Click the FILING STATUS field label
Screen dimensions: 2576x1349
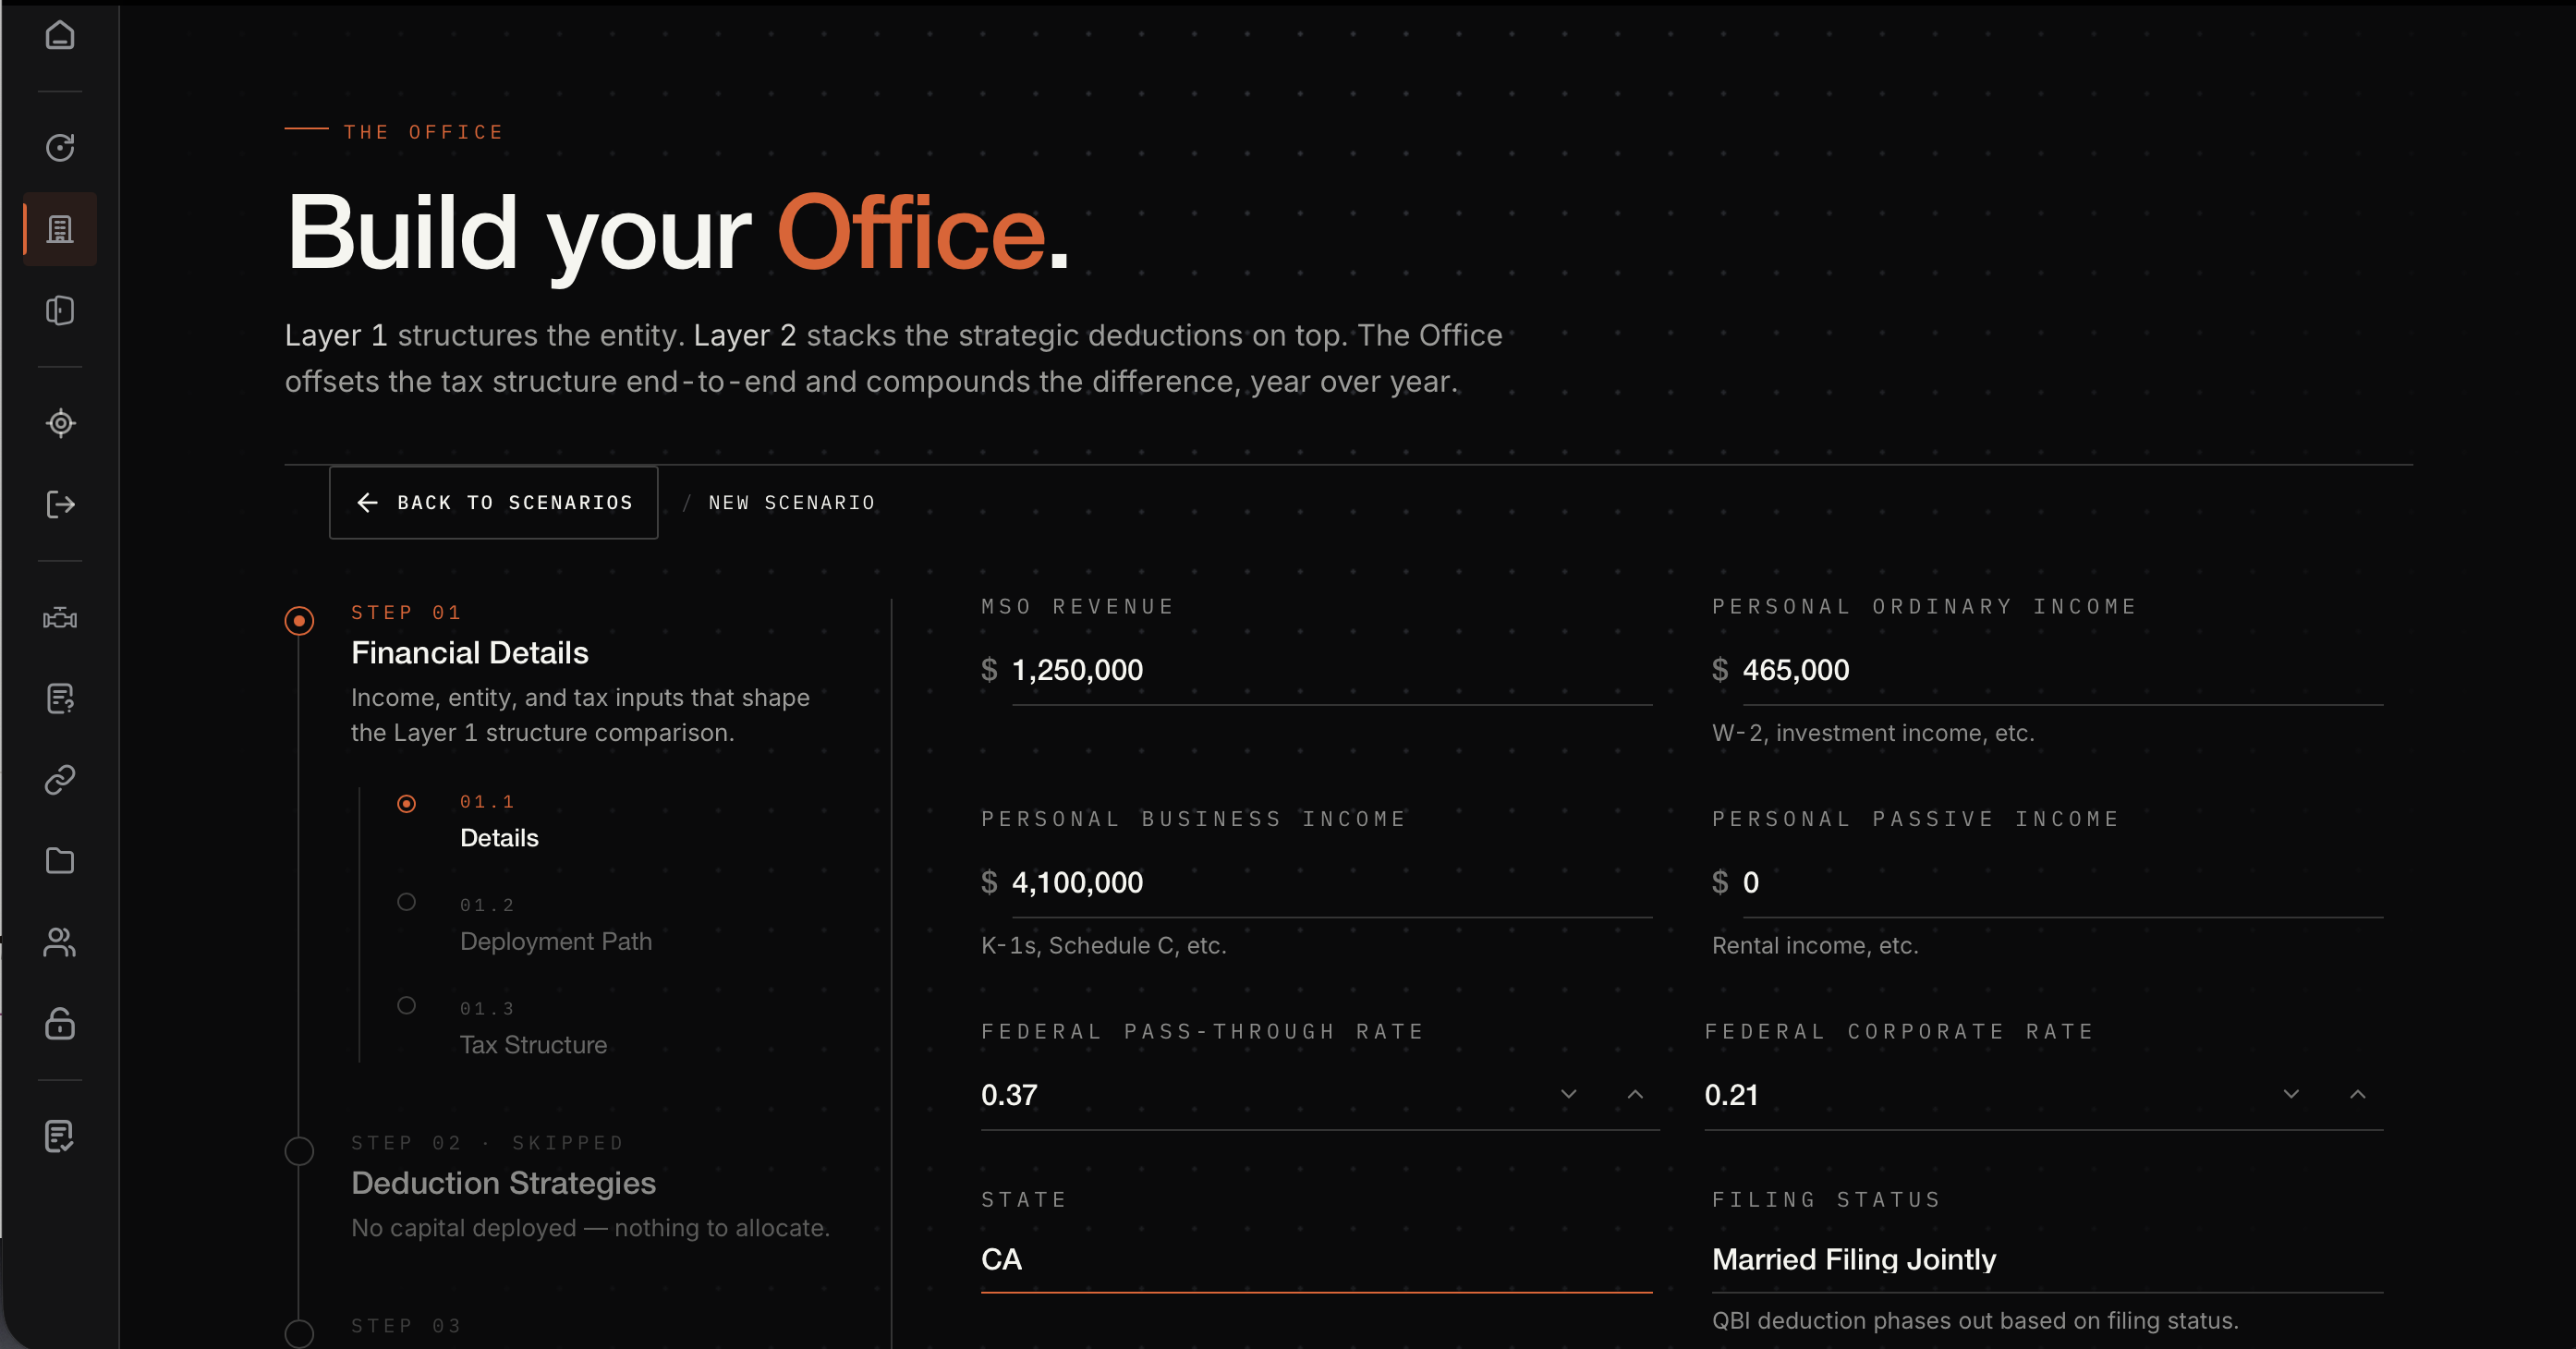(1827, 1199)
